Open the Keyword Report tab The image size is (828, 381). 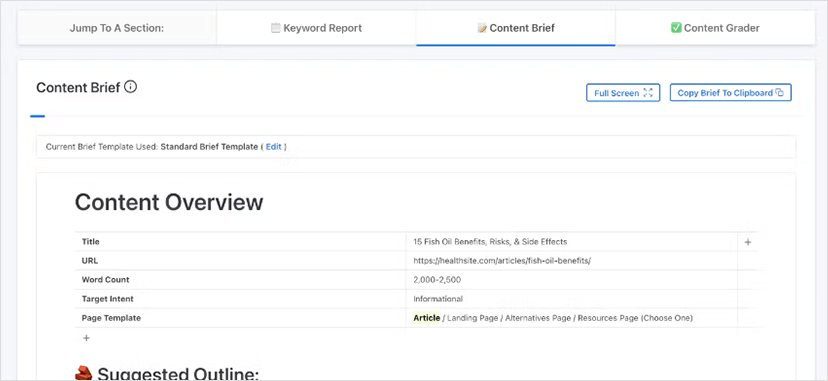316,28
